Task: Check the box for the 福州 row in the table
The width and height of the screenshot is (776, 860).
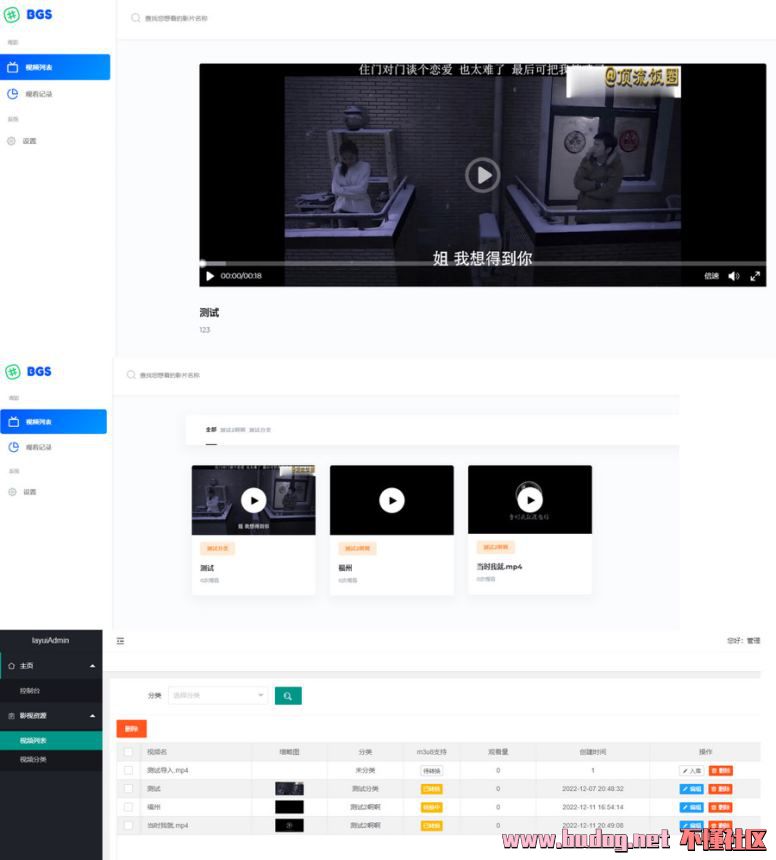Action: click(128, 807)
